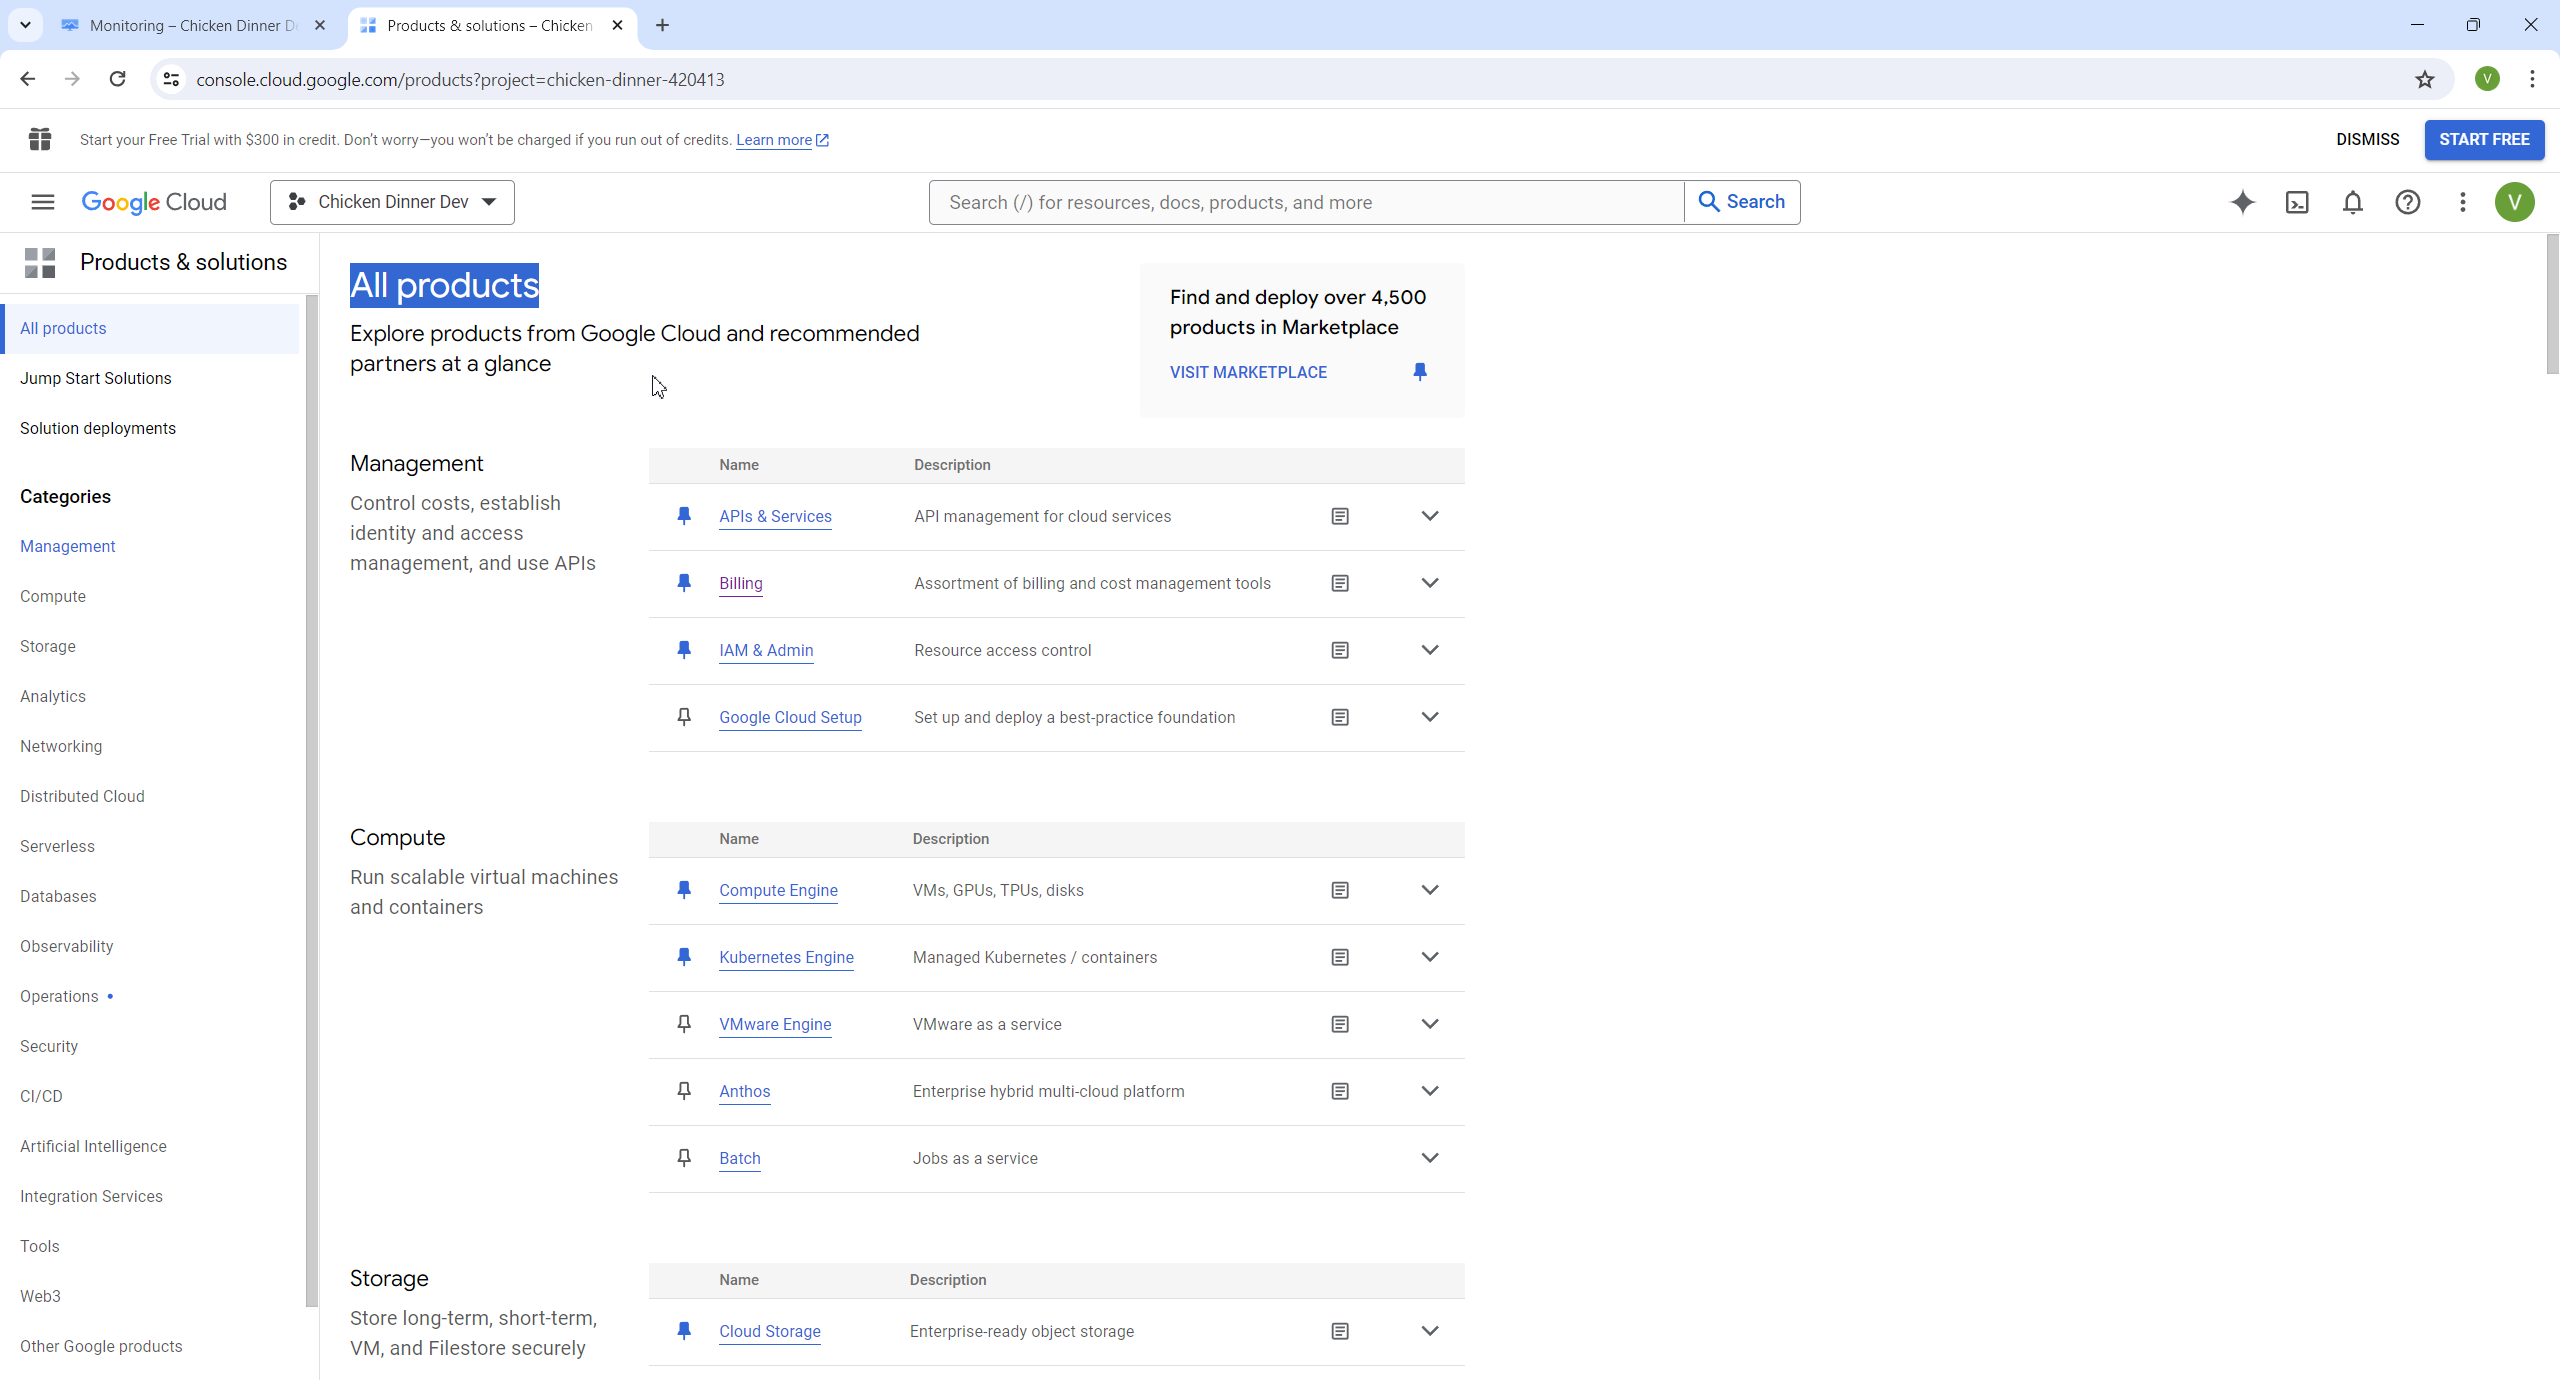The width and height of the screenshot is (2560, 1380).
Task: Open the Chicken Dinner Dev project selector
Action: 392,202
